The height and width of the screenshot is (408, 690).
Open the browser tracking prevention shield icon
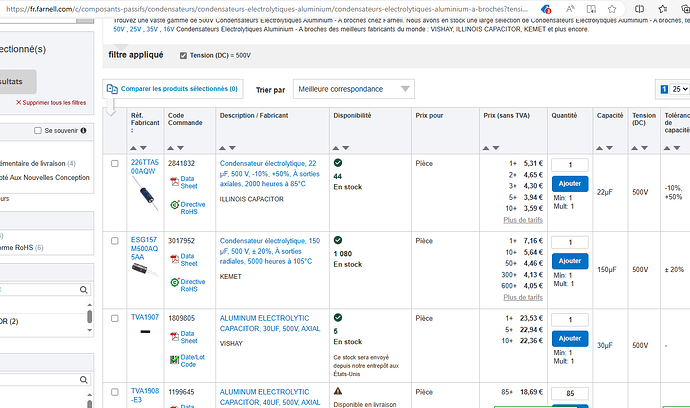pos(546,9)
